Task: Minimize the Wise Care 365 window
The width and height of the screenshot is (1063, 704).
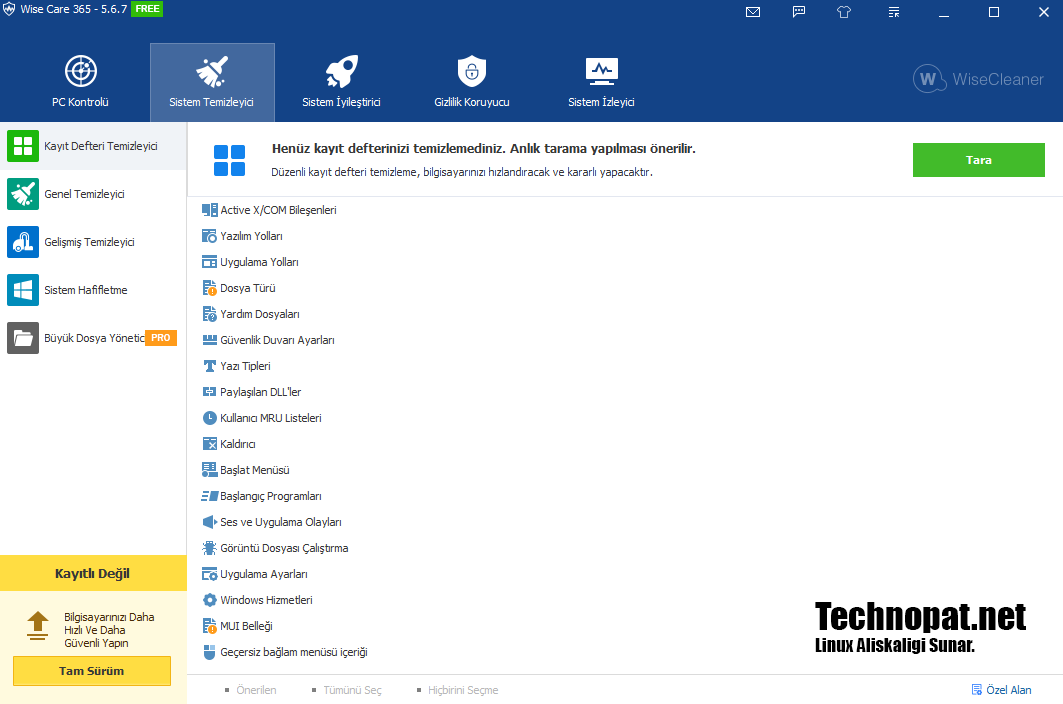Action: pyautogui.click(x=944, y=12)
